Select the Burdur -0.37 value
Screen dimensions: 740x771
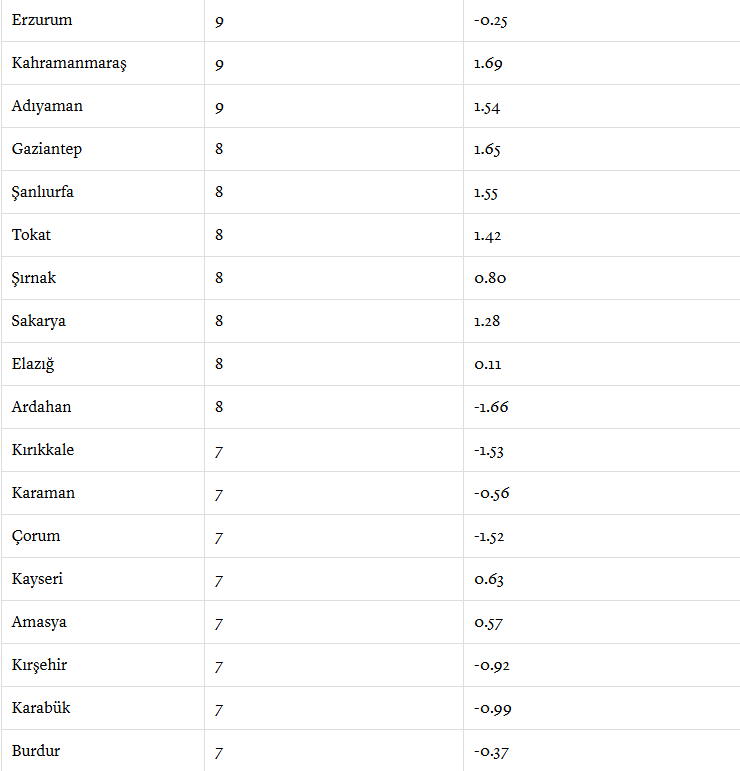coord(492,751)
